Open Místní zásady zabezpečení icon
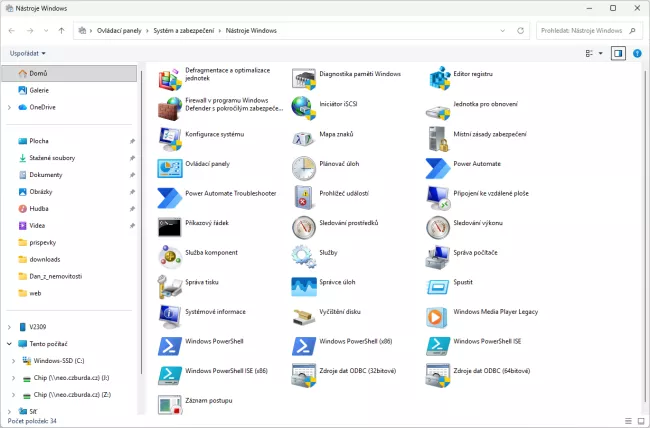Image resolution: width=650 pixels, height=428 pixels. point(438,139)
